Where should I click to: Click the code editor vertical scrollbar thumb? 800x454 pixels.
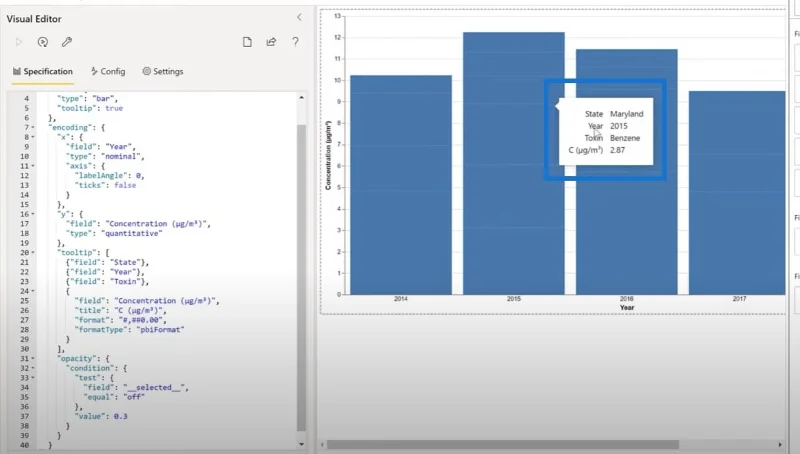[302, 278]
